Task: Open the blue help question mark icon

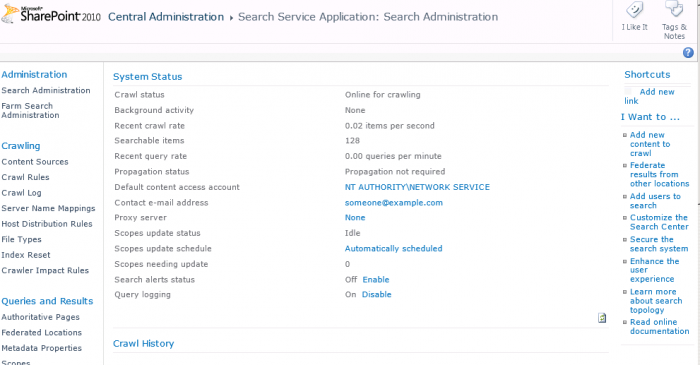Action: [688, 53]
